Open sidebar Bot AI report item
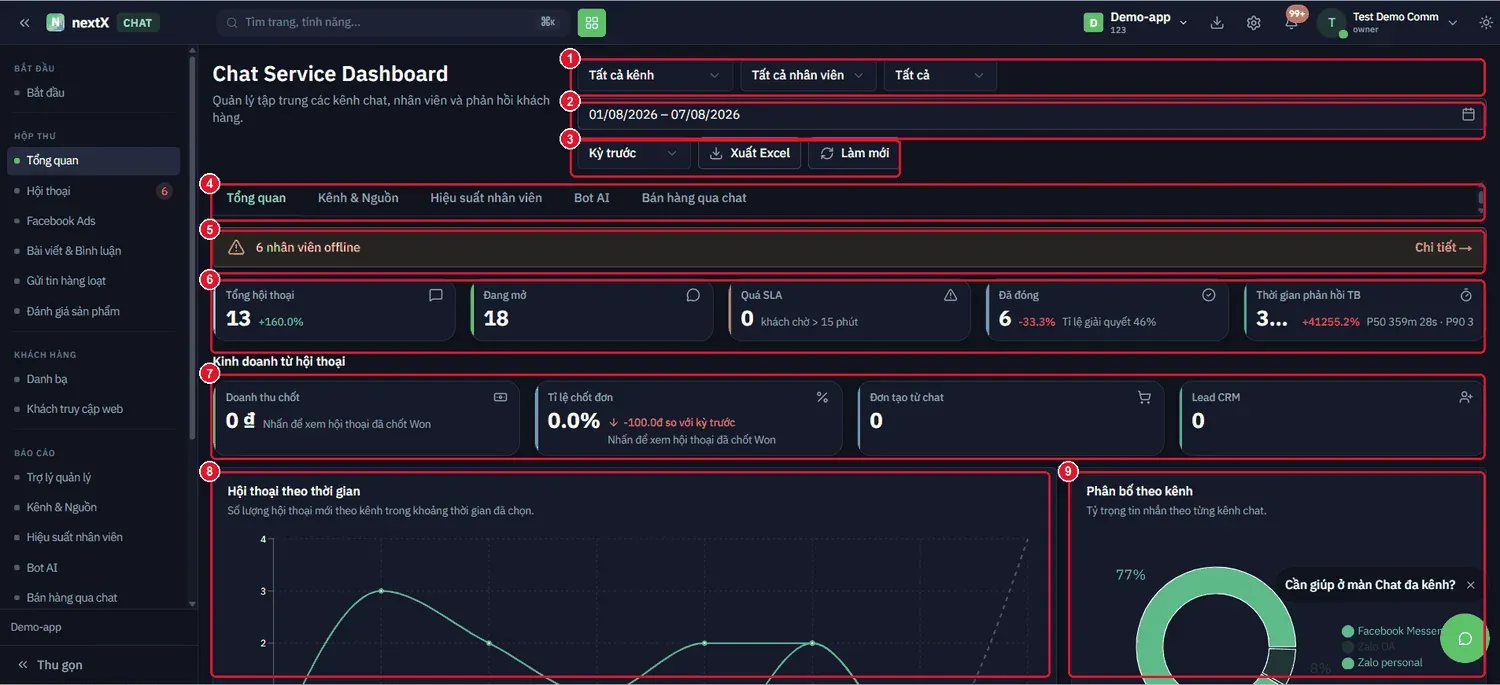The image size is (1500, 685). 93,567
